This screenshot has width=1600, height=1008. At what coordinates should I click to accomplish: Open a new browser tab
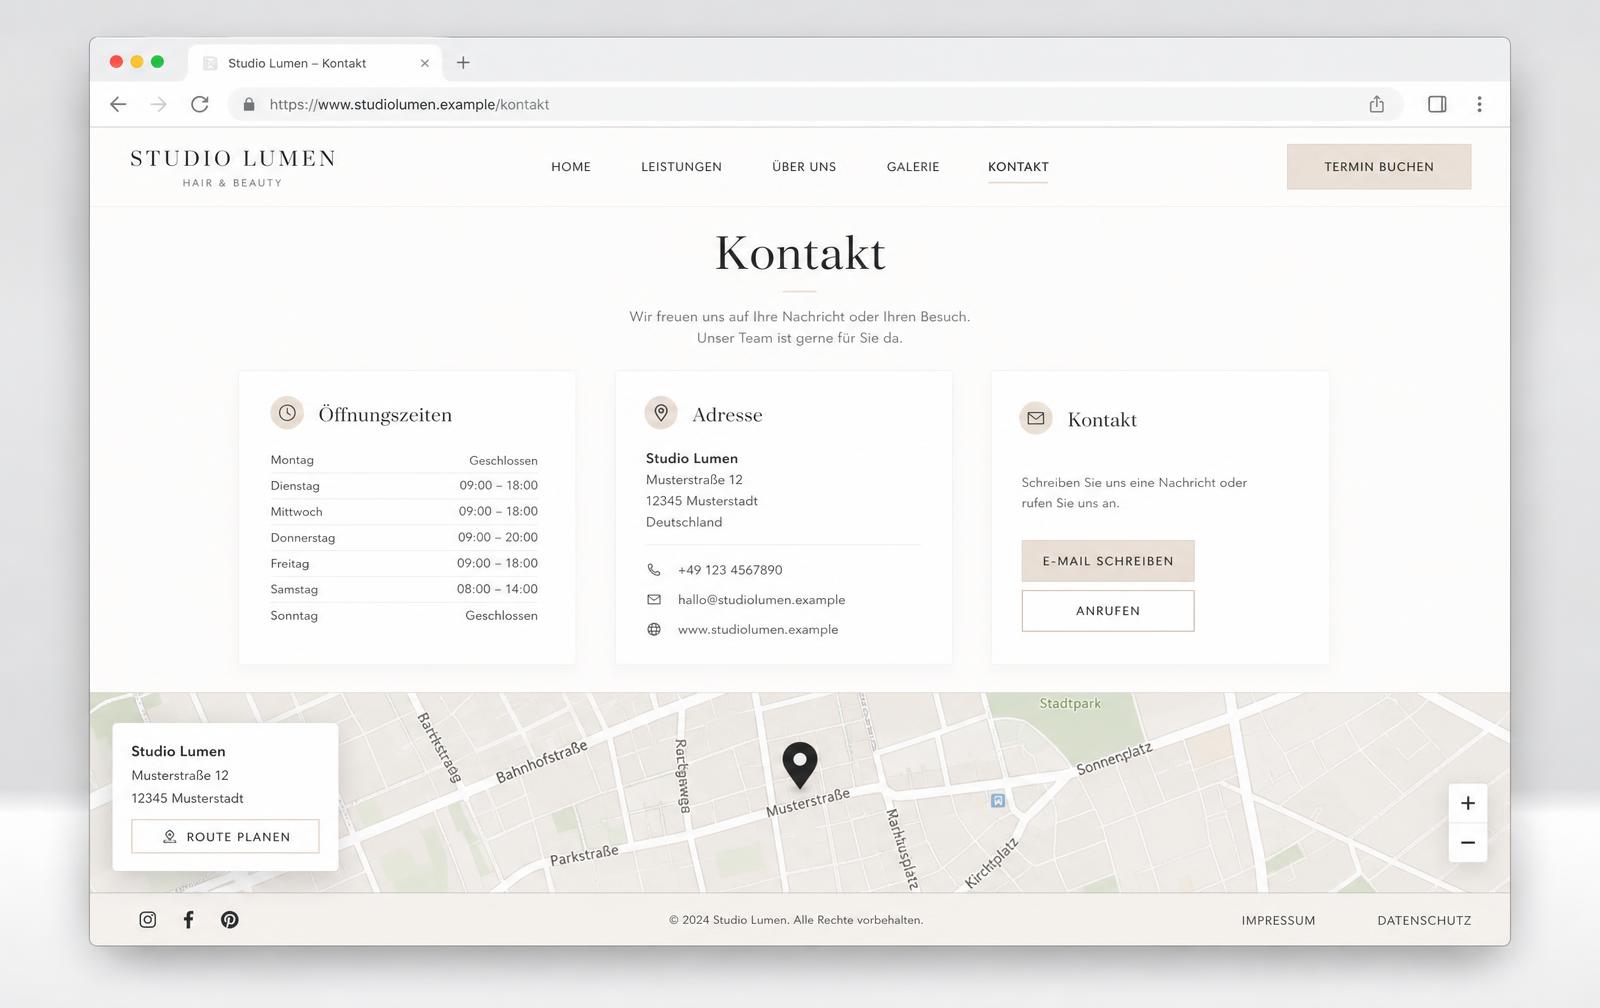[x=463, y=63]
